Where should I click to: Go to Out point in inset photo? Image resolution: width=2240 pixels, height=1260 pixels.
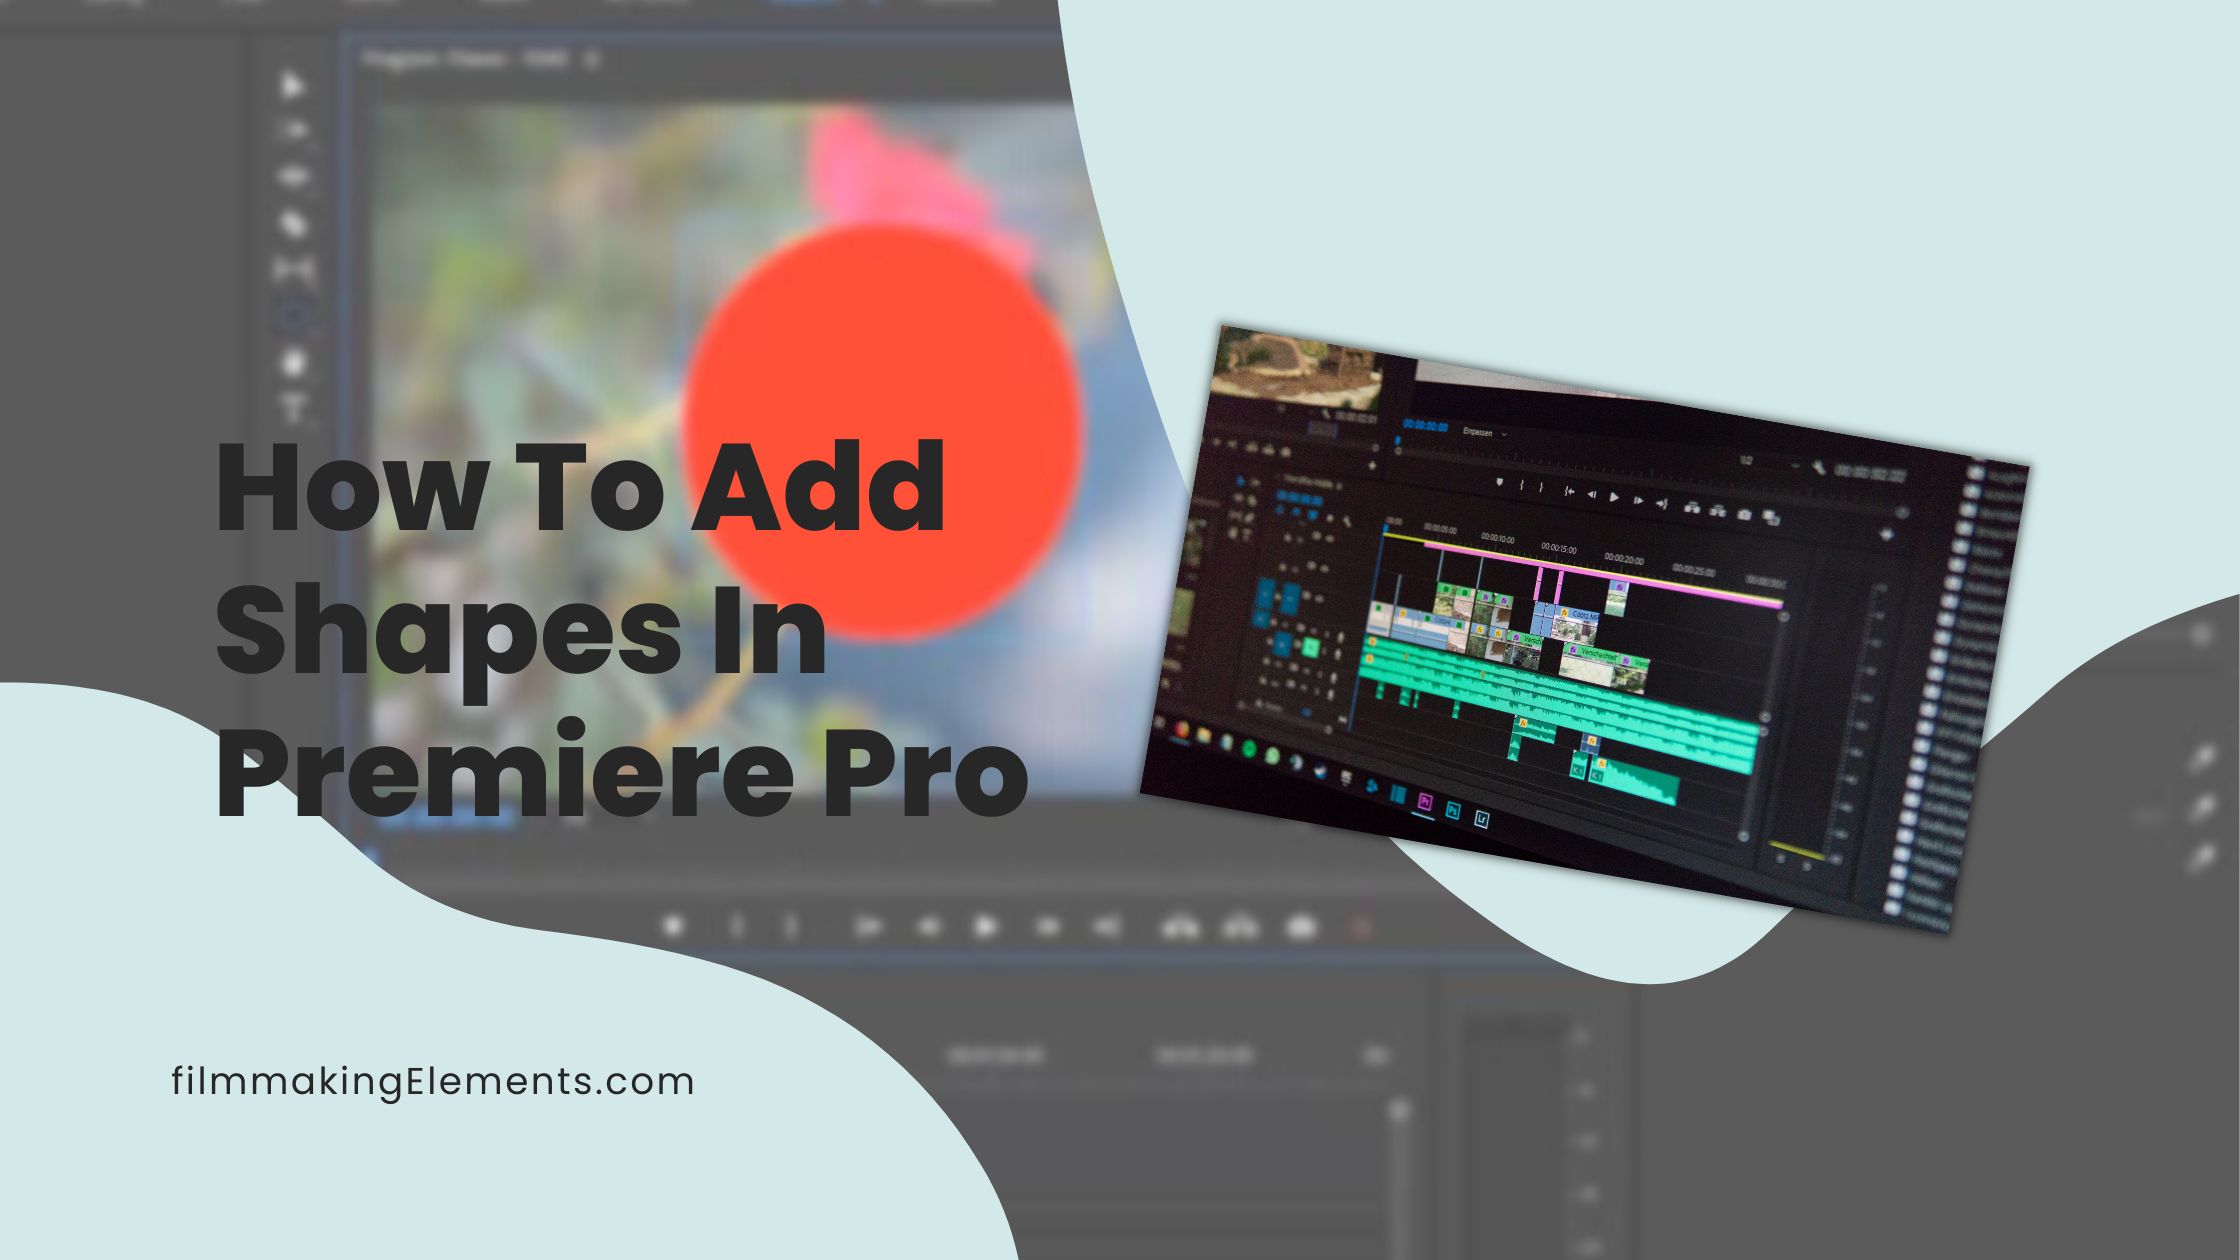pos(1662,504)
